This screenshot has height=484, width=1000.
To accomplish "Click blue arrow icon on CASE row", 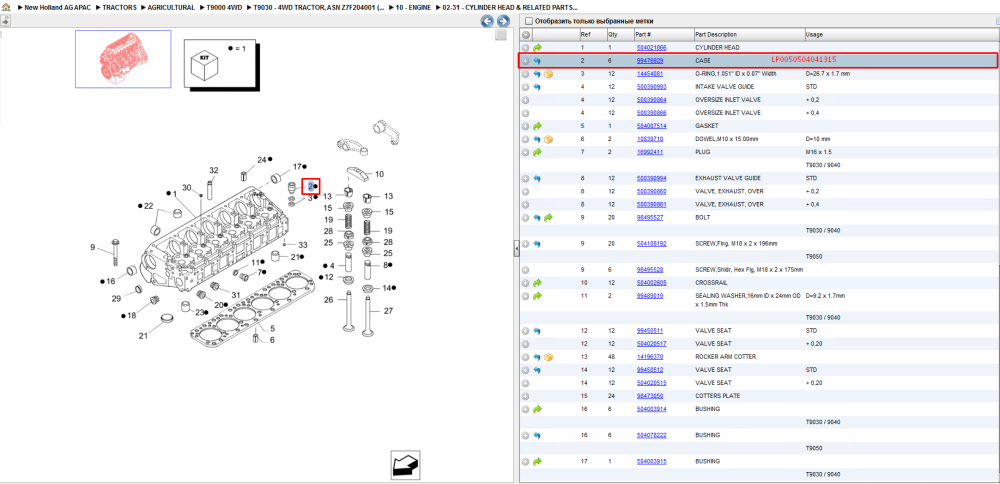I will (537, 61).
